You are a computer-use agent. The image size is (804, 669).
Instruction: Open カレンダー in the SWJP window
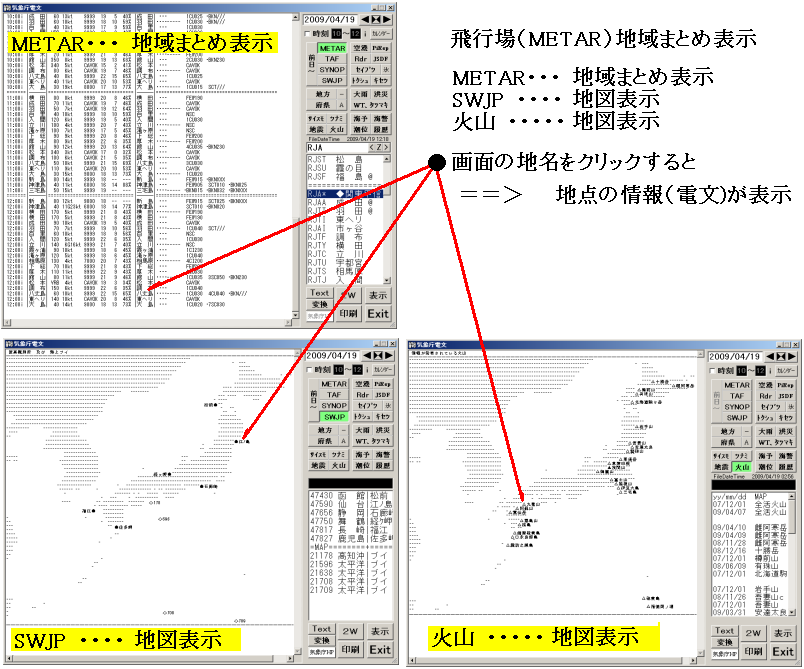pyautogui.click(x=383, y=370)
